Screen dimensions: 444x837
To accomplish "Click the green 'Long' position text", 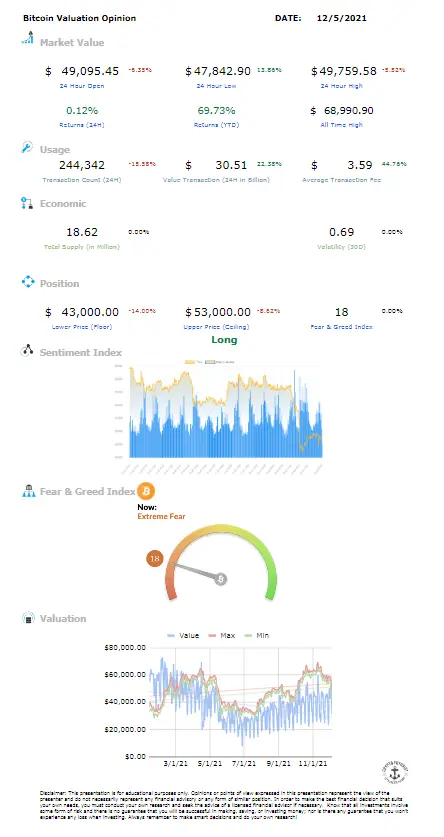I will point(224,340).
